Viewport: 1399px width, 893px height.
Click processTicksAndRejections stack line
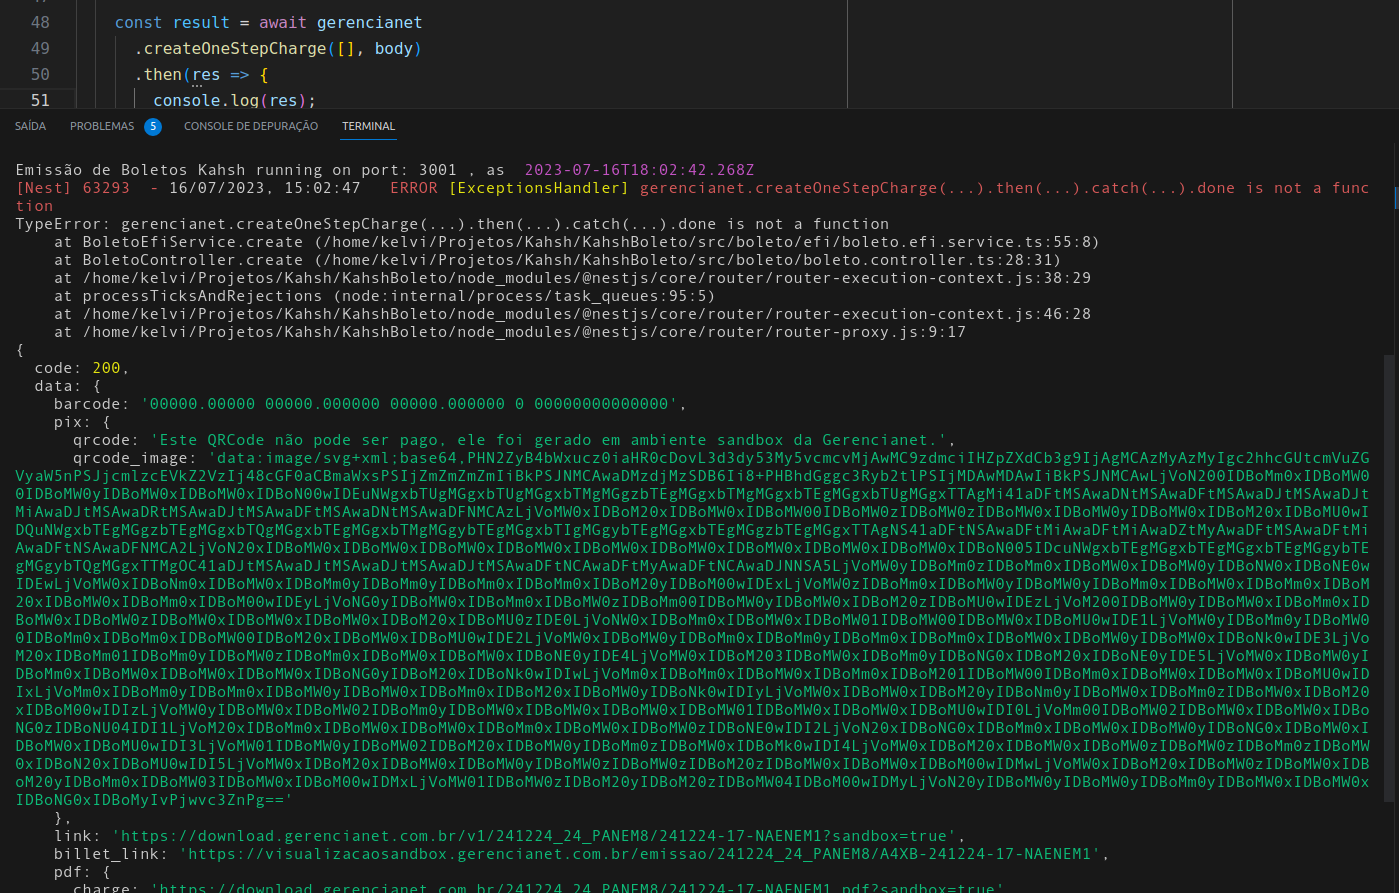click(x=385, y=296)
